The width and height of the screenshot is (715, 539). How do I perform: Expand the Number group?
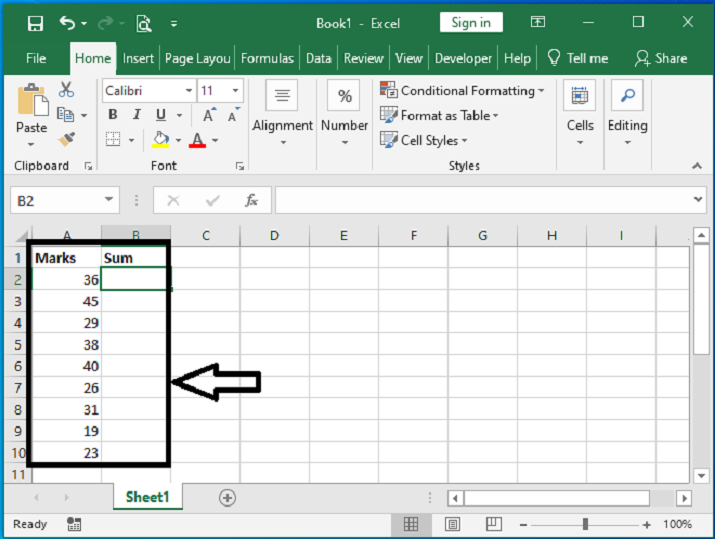(x=345, y=113)
